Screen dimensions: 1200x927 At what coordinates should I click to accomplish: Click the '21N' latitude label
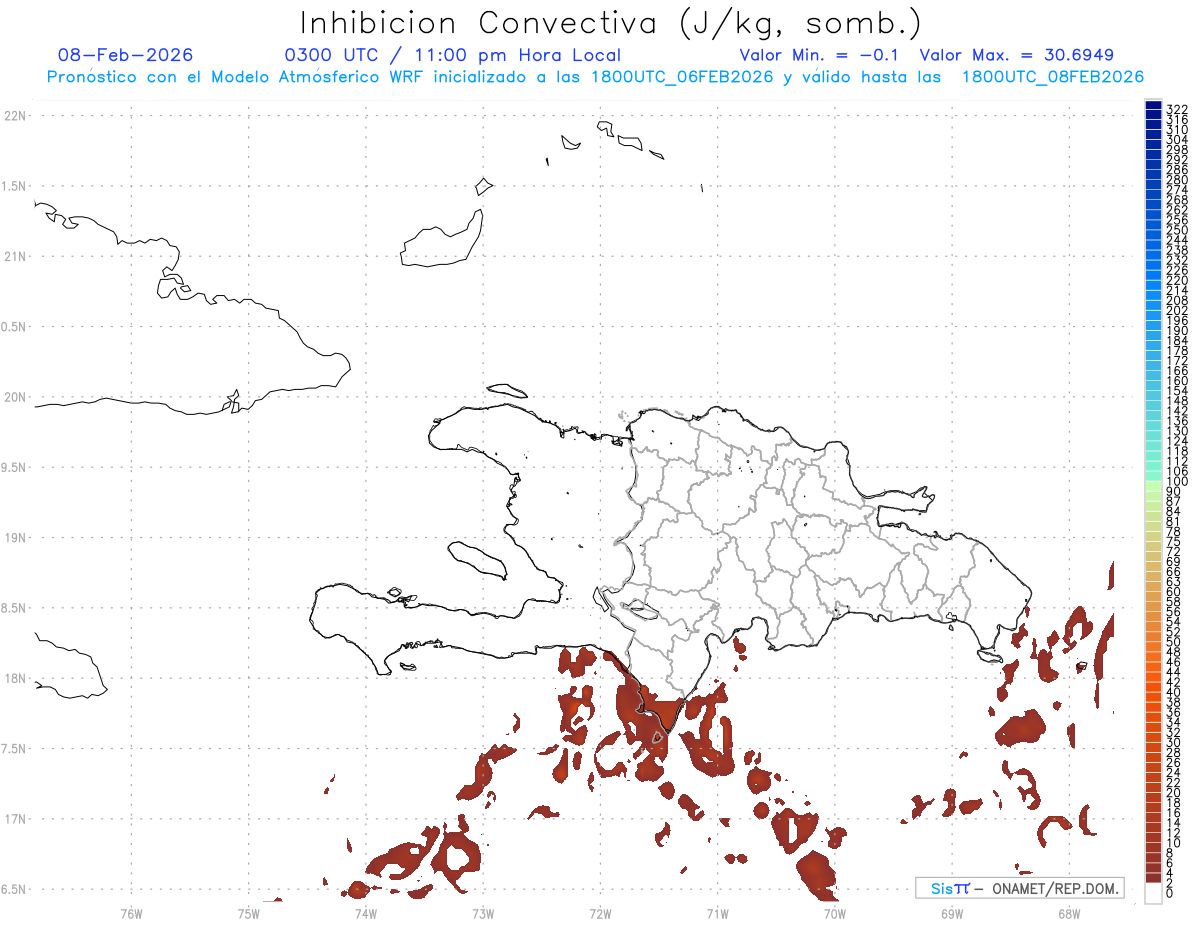click(14, 257)
